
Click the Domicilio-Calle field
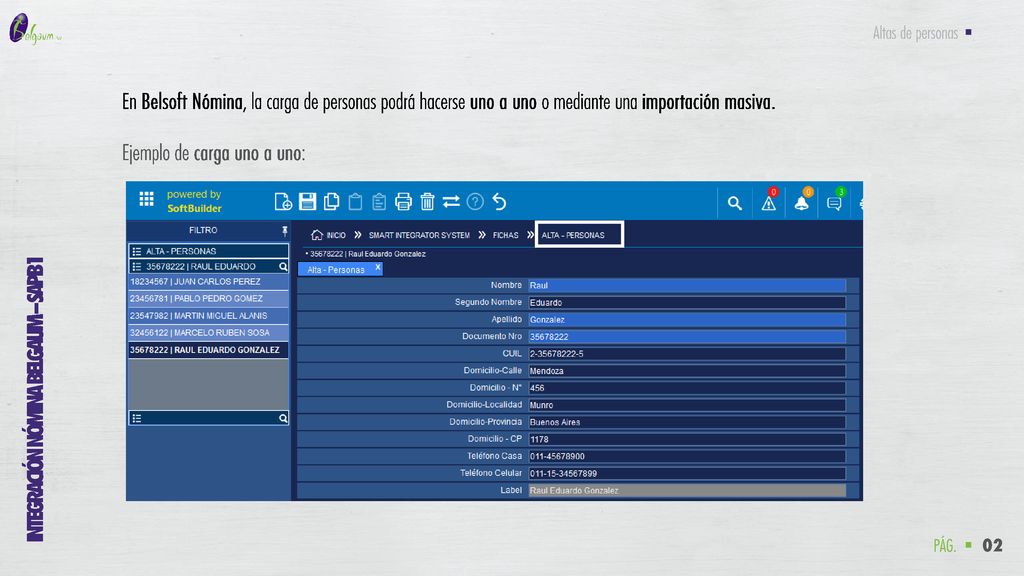(x=687, y=370)
